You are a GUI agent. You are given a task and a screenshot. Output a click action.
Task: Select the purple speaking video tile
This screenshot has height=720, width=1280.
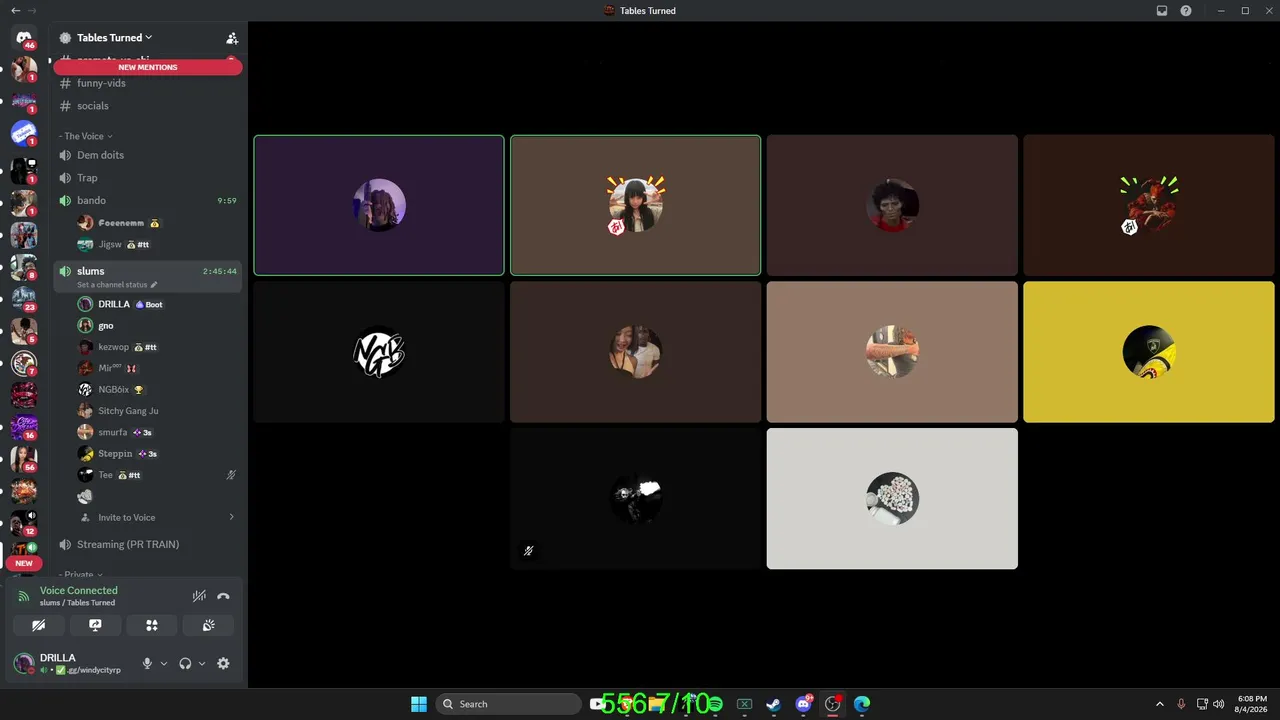pyautogui.click(x=379, y=205)
